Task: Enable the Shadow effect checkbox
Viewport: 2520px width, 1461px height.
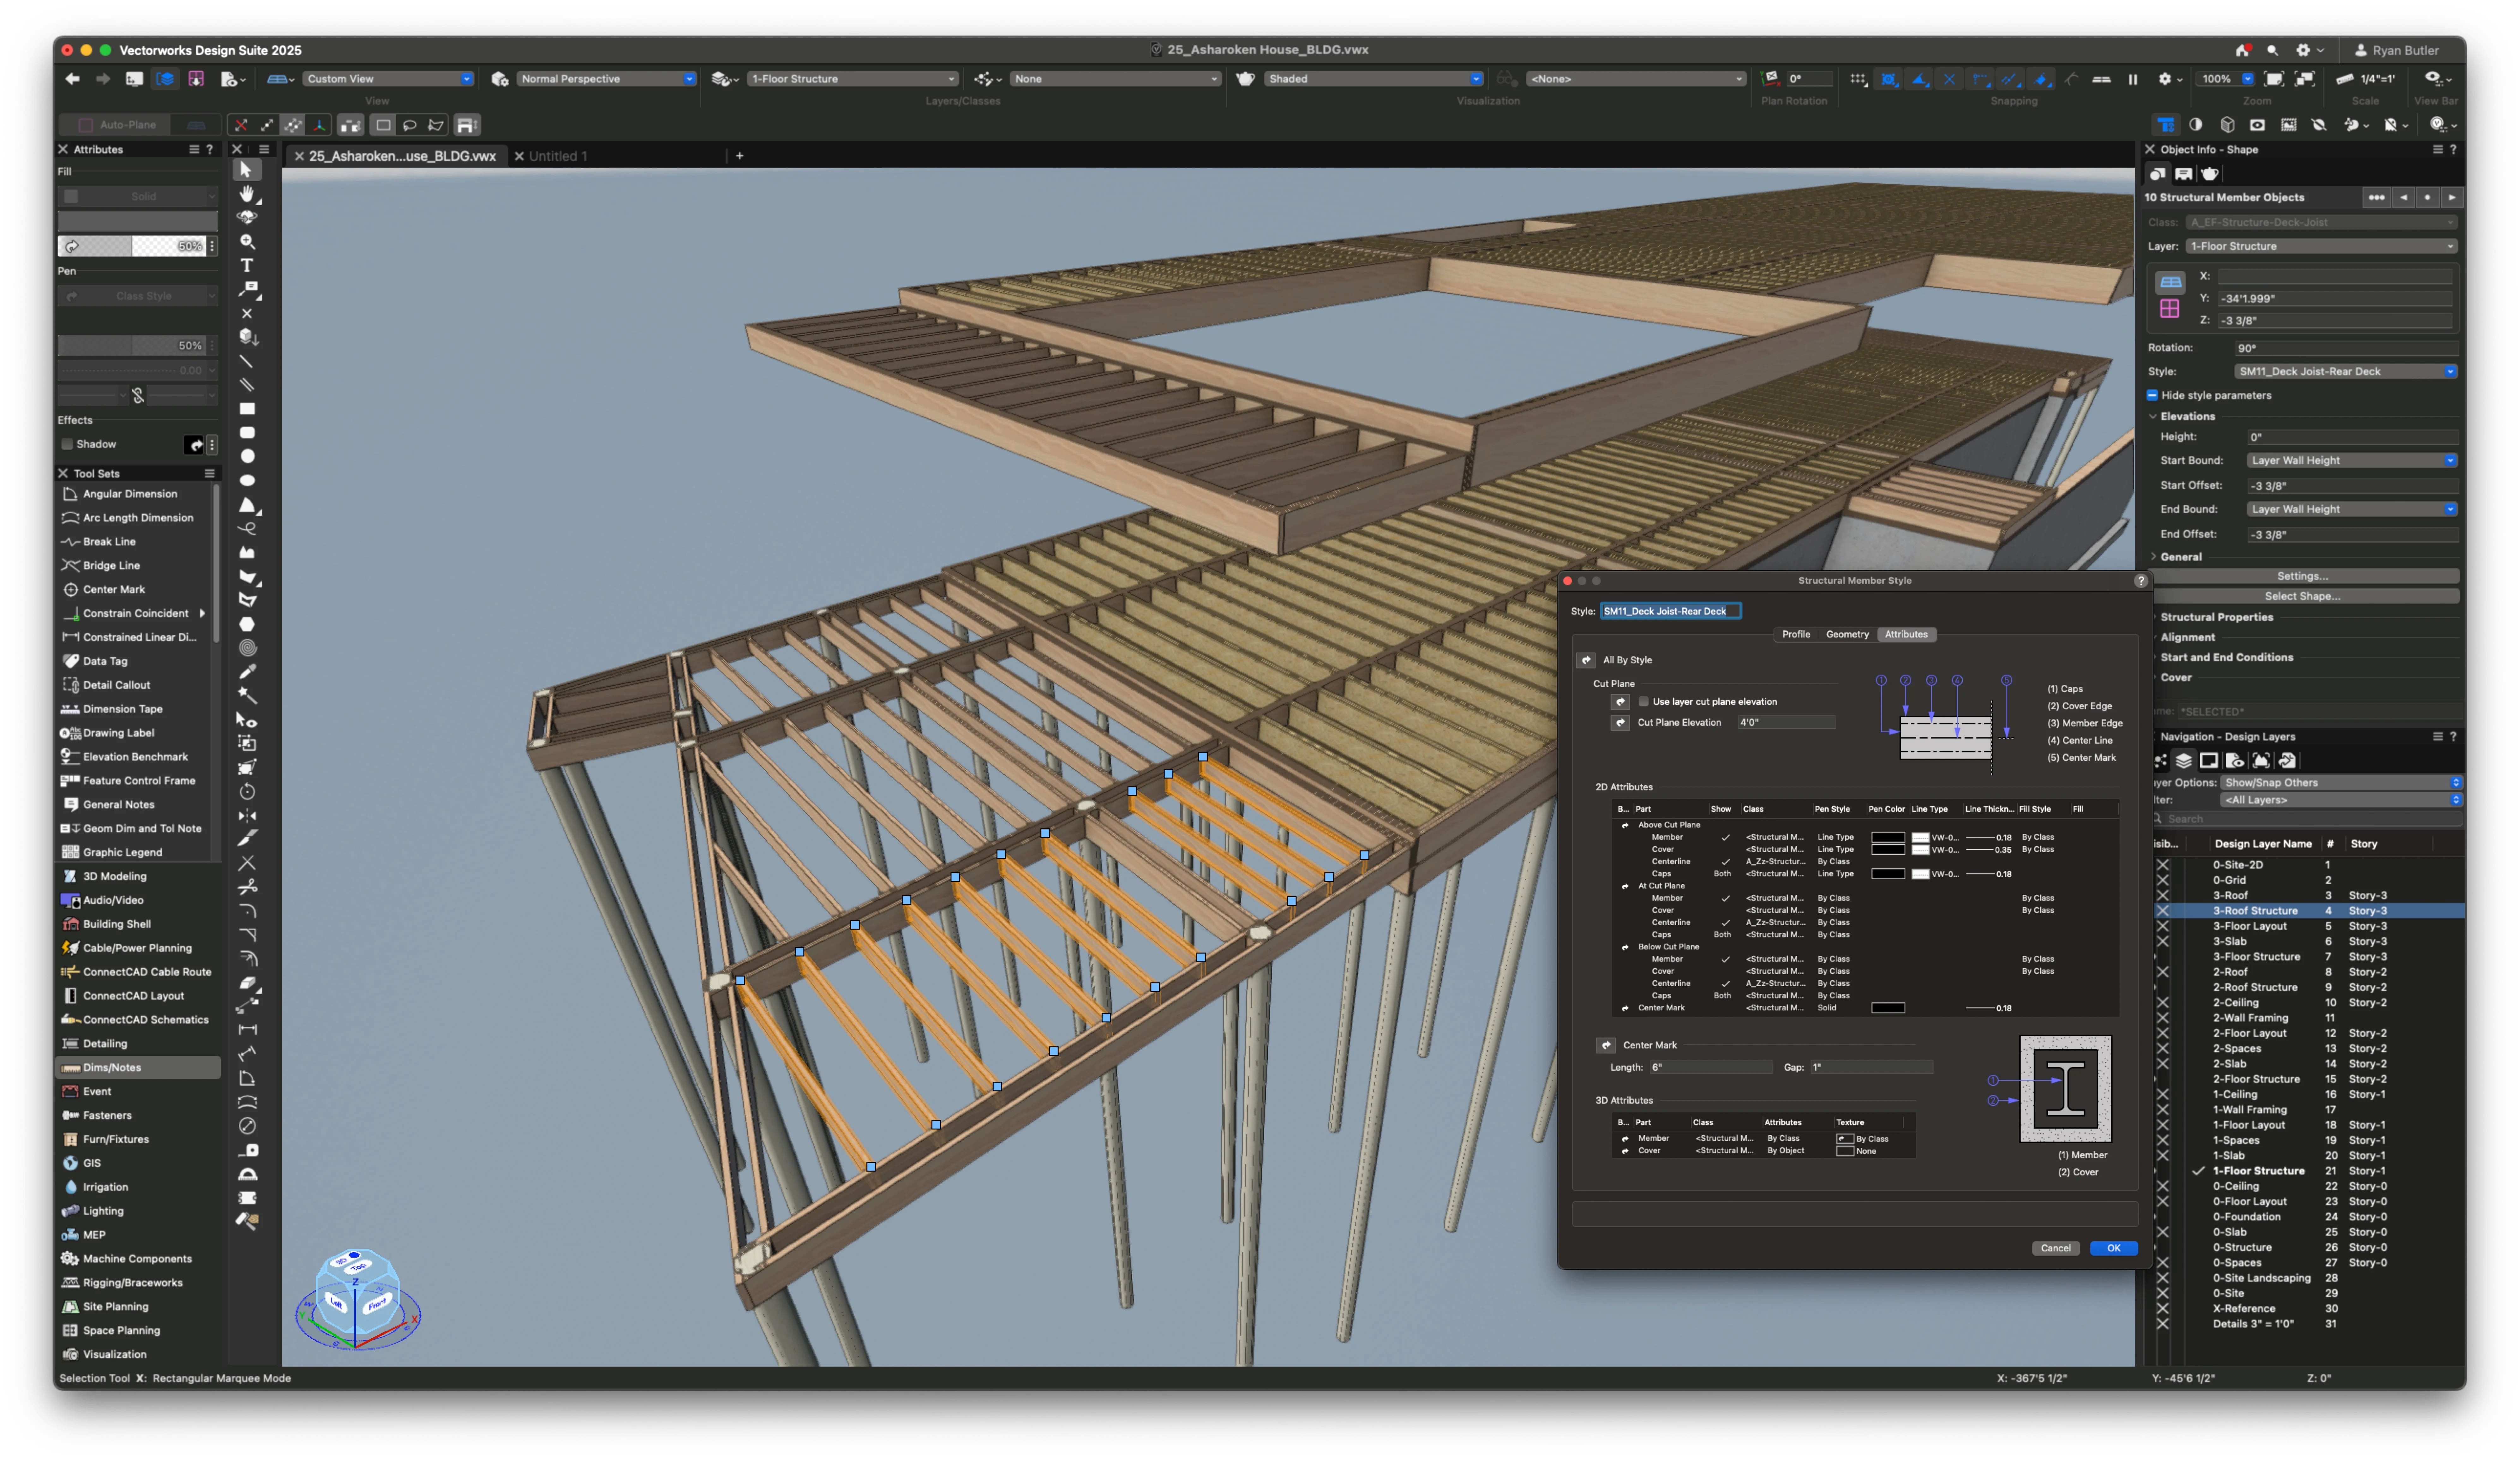Action: click(67, 444)
